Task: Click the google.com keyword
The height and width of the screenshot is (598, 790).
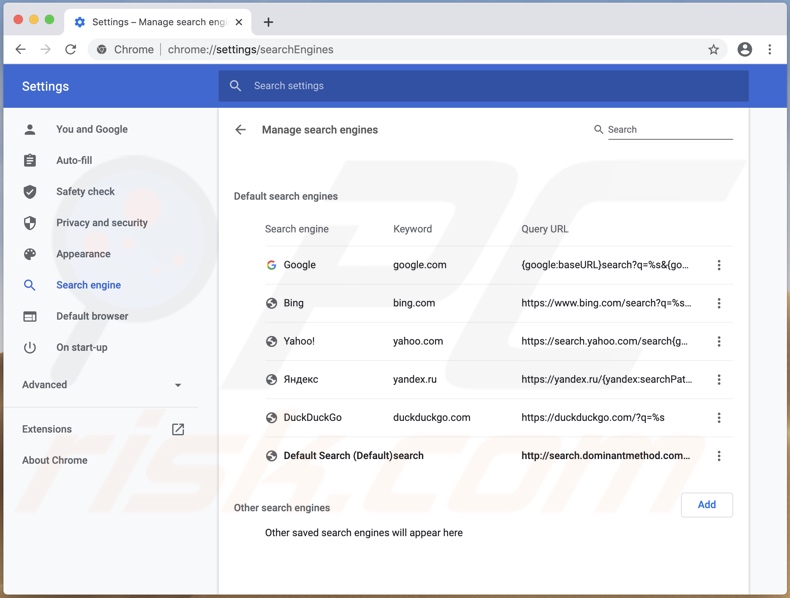Action: tap(420, 265)
